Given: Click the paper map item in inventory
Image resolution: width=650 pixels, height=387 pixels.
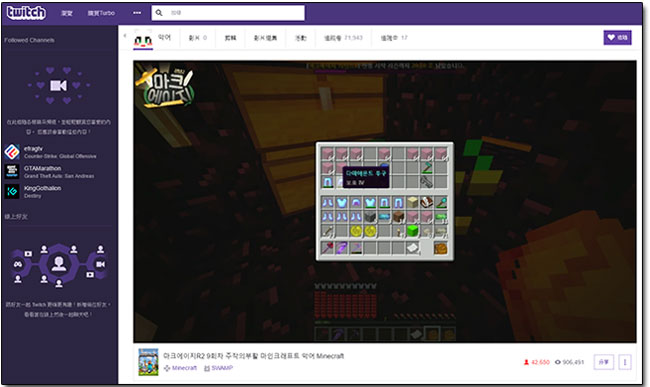Looking at the screenshot, I should pos(412,248).
